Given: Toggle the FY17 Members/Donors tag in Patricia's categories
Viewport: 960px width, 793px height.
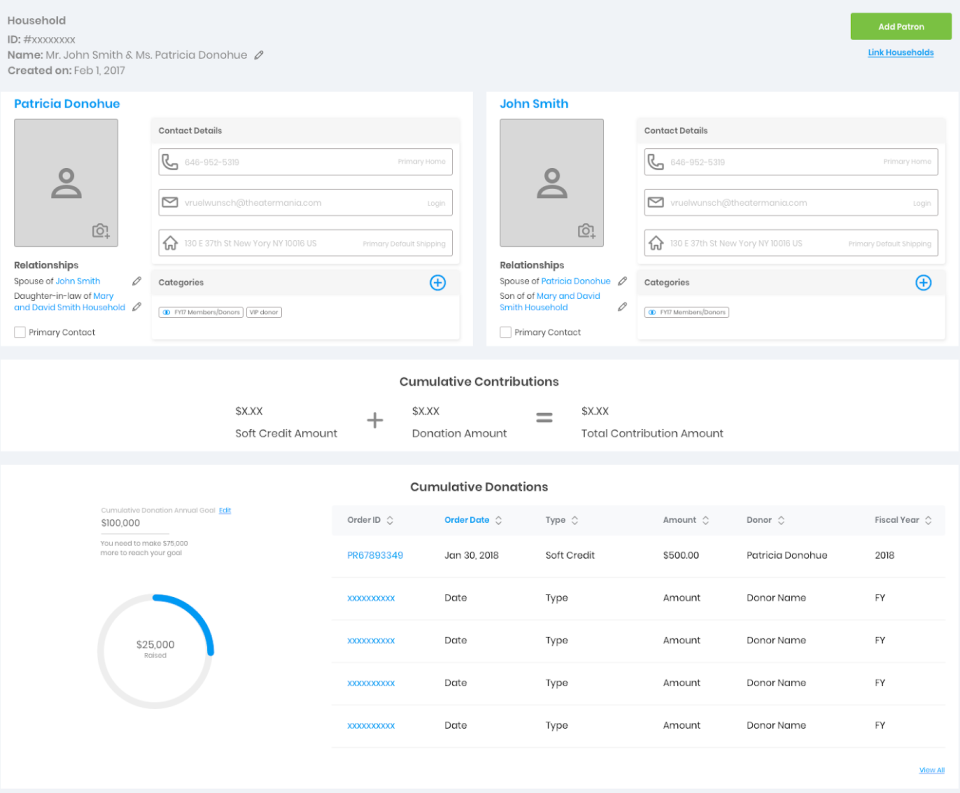Looking at the screenshot, I should (x=201, y=312).
